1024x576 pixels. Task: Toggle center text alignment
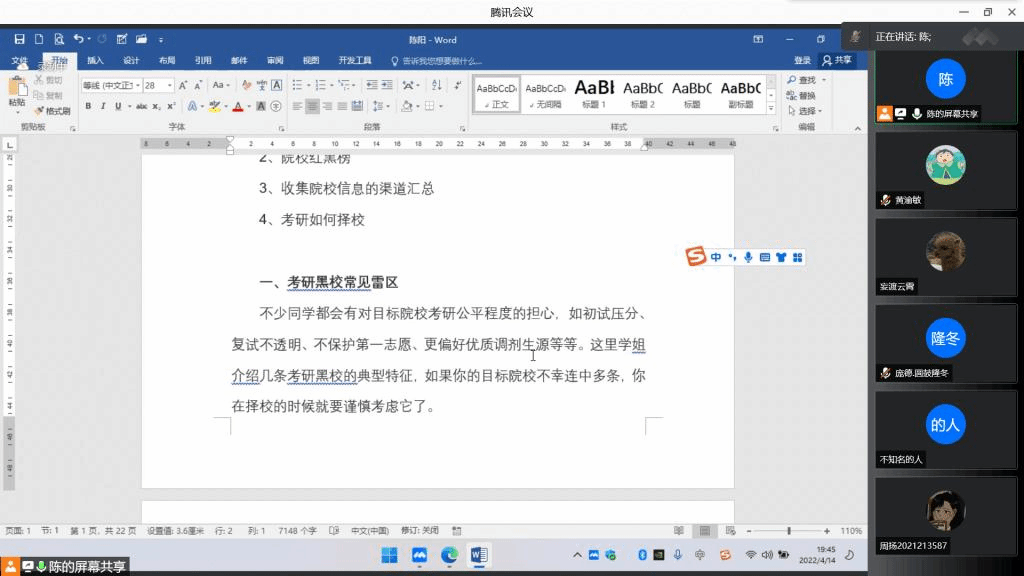[x=312, y=106]
